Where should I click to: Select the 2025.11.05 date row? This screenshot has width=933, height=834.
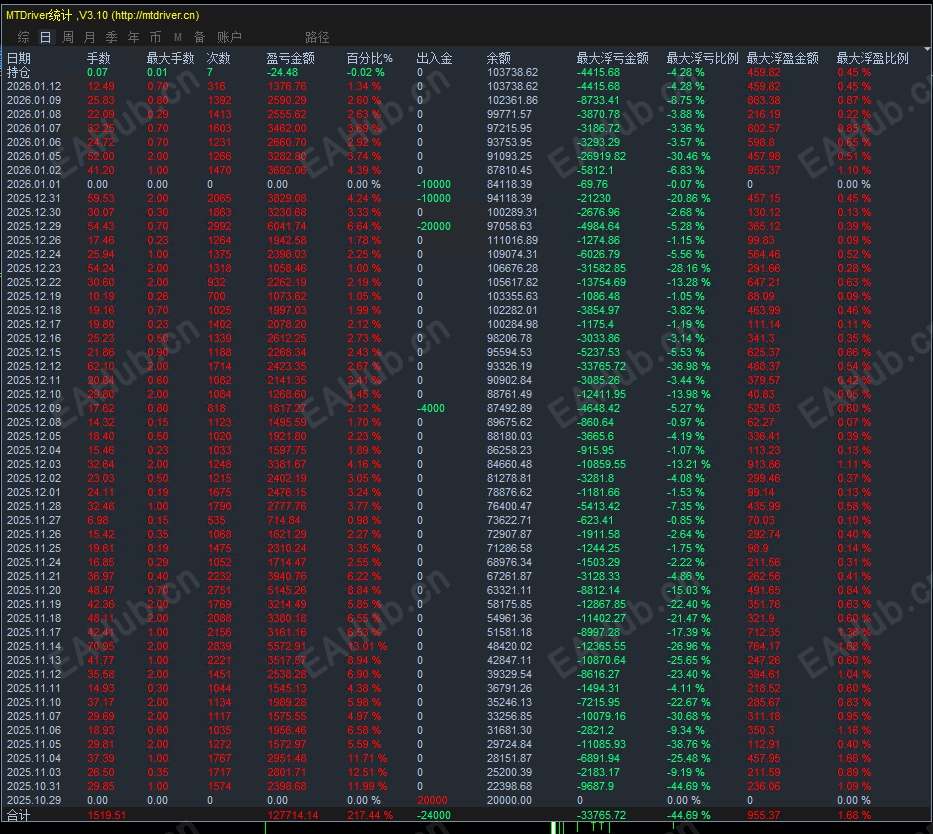point(34,744)
